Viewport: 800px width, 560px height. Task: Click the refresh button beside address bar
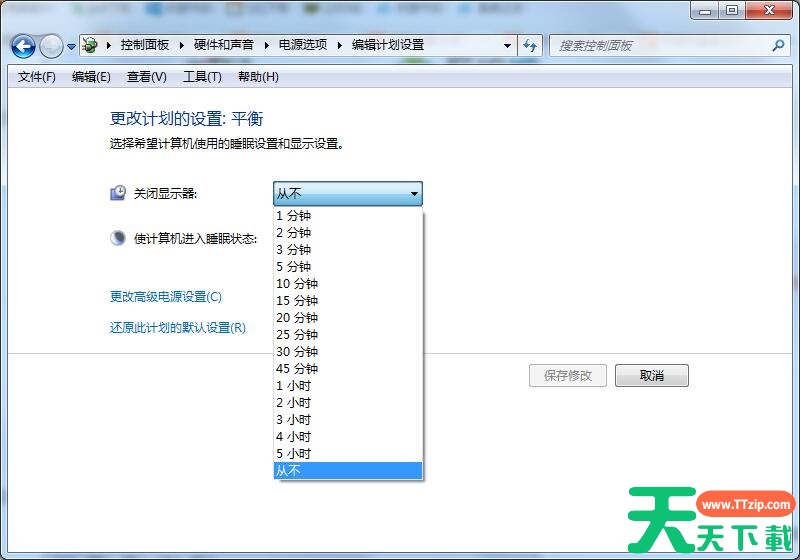click(x=530, y=46)
